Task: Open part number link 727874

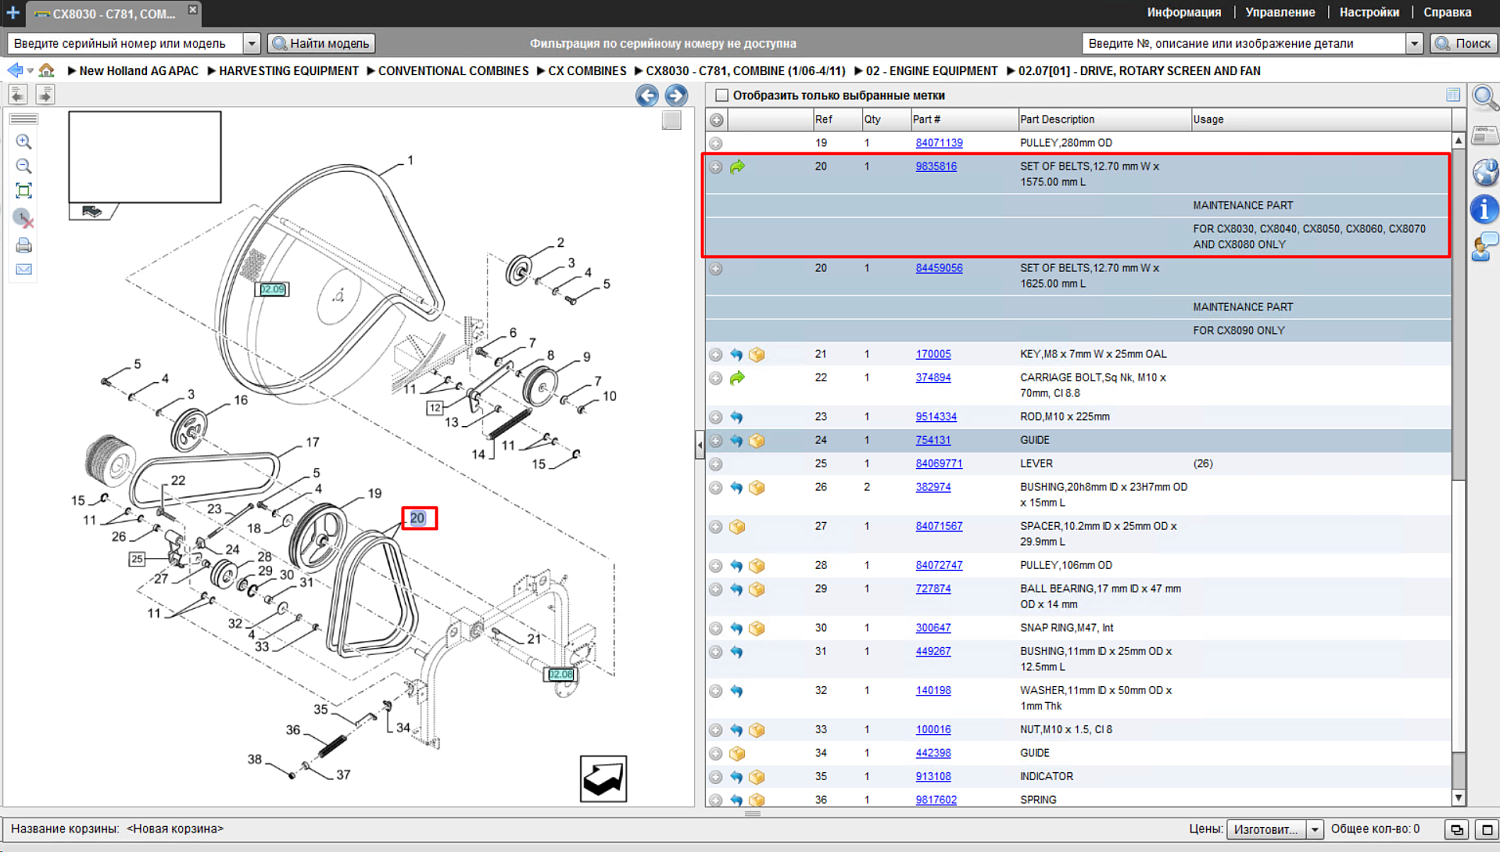Action: point(933,589)
